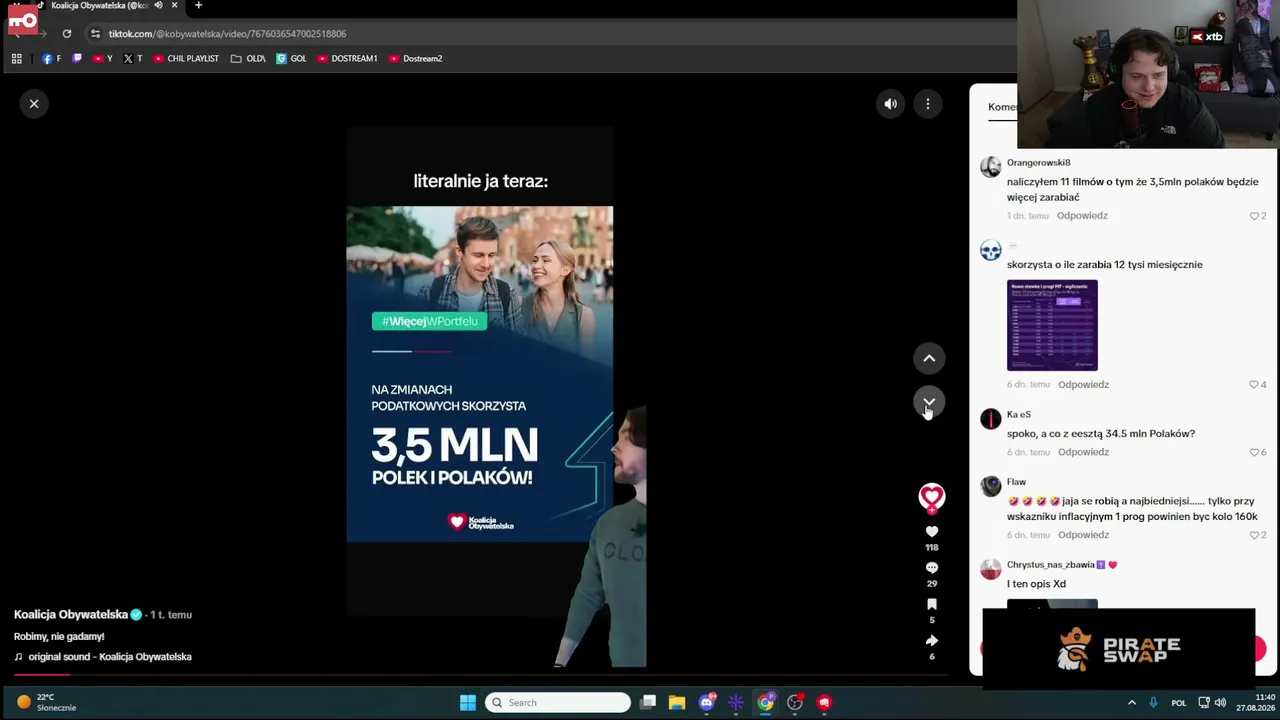This screenshot has height=720, width=1280.
Task: Close the TikTok video viewer with X
Action: pyautogui.click(x=34, y=104)
